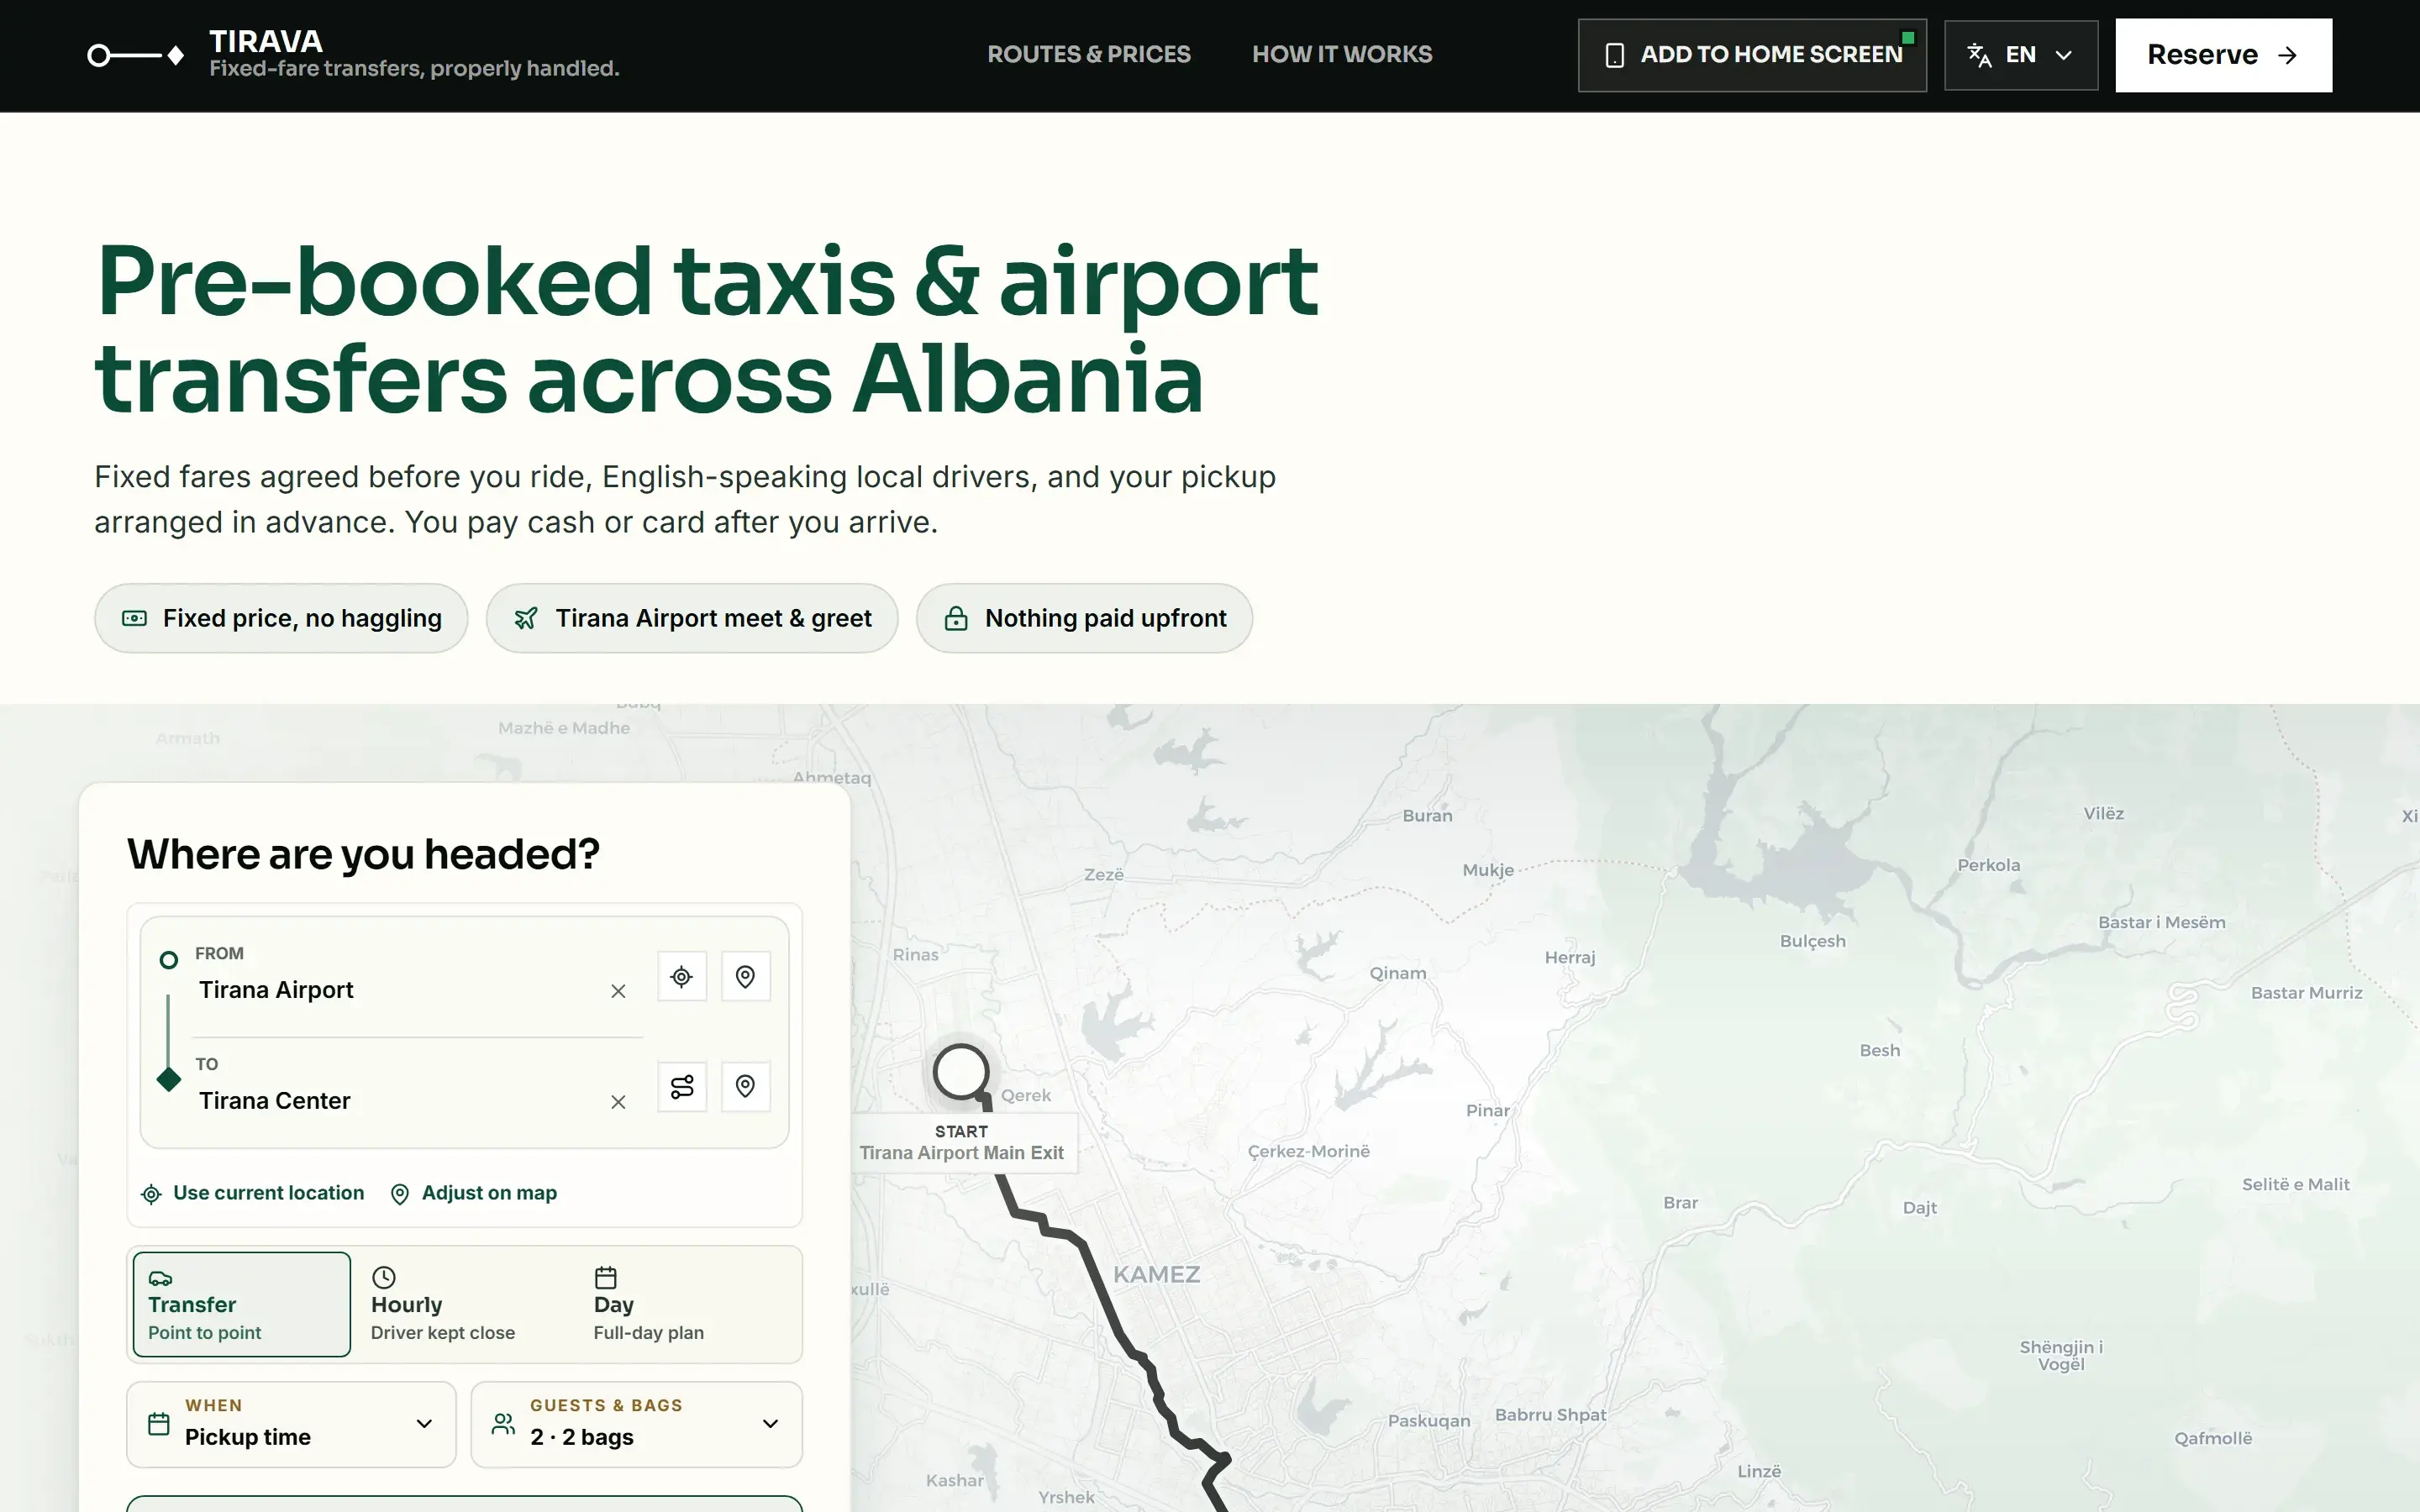Click the START marker circle on map
This screenshot has width=2420, height=1512.
click(x=961, y=1071)
